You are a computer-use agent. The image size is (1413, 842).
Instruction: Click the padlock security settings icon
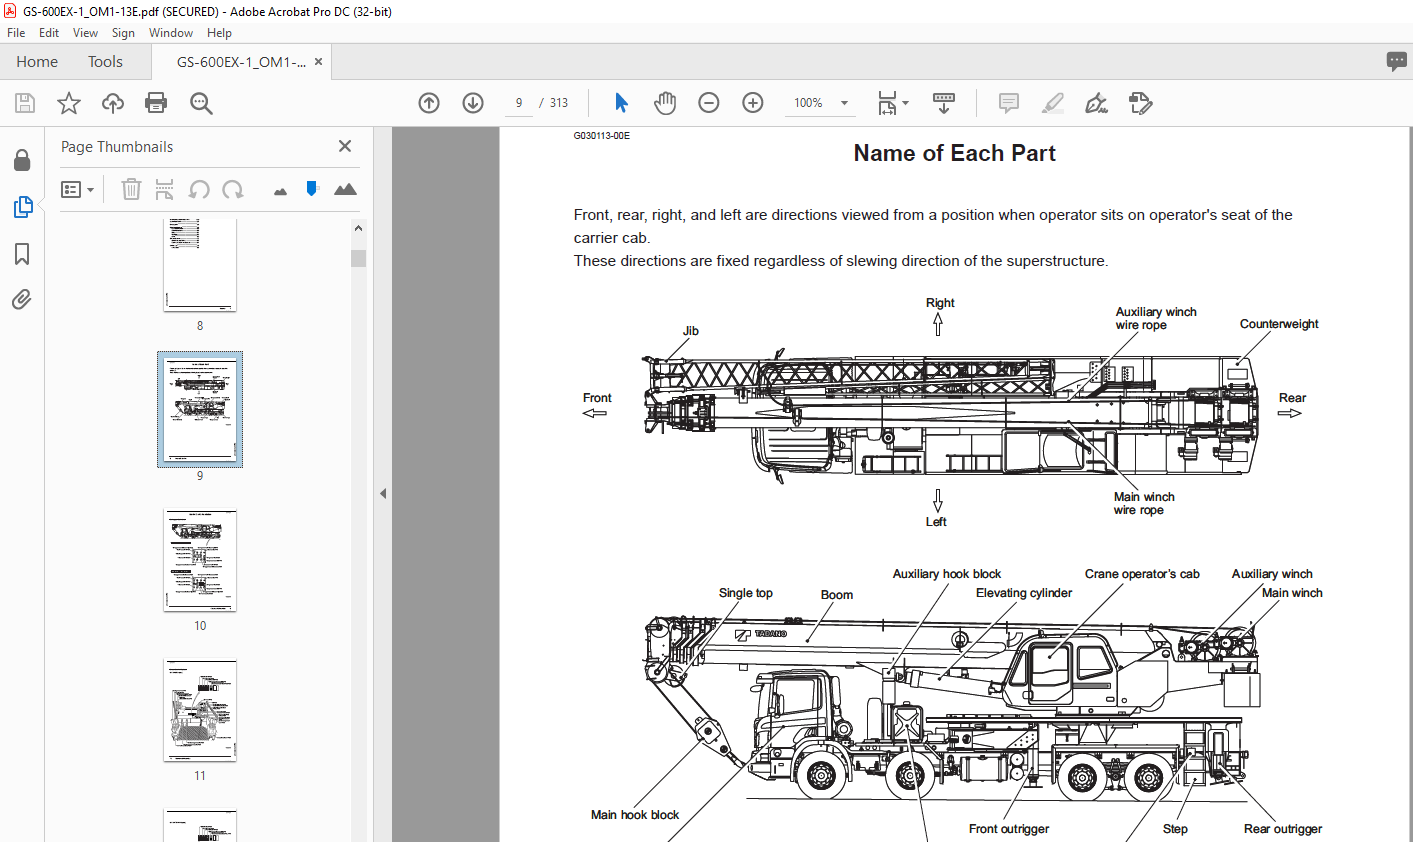point(22,160)
